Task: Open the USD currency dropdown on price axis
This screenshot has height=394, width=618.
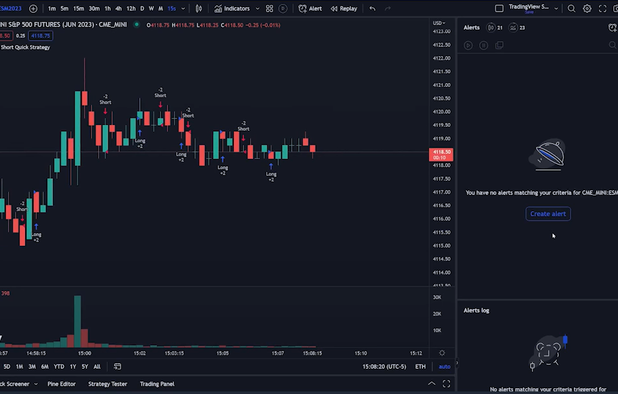Action: [439, 23]
